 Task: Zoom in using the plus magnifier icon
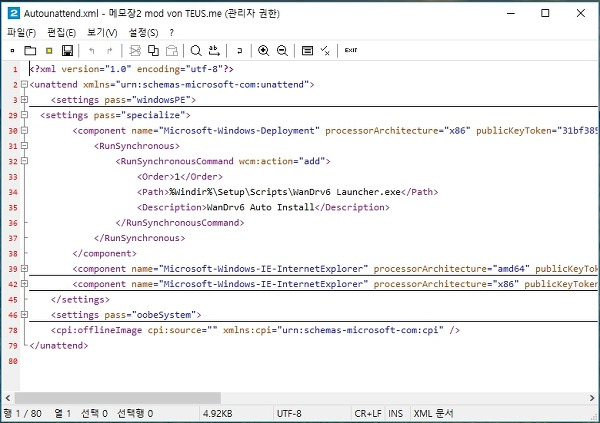pos(263,50)
